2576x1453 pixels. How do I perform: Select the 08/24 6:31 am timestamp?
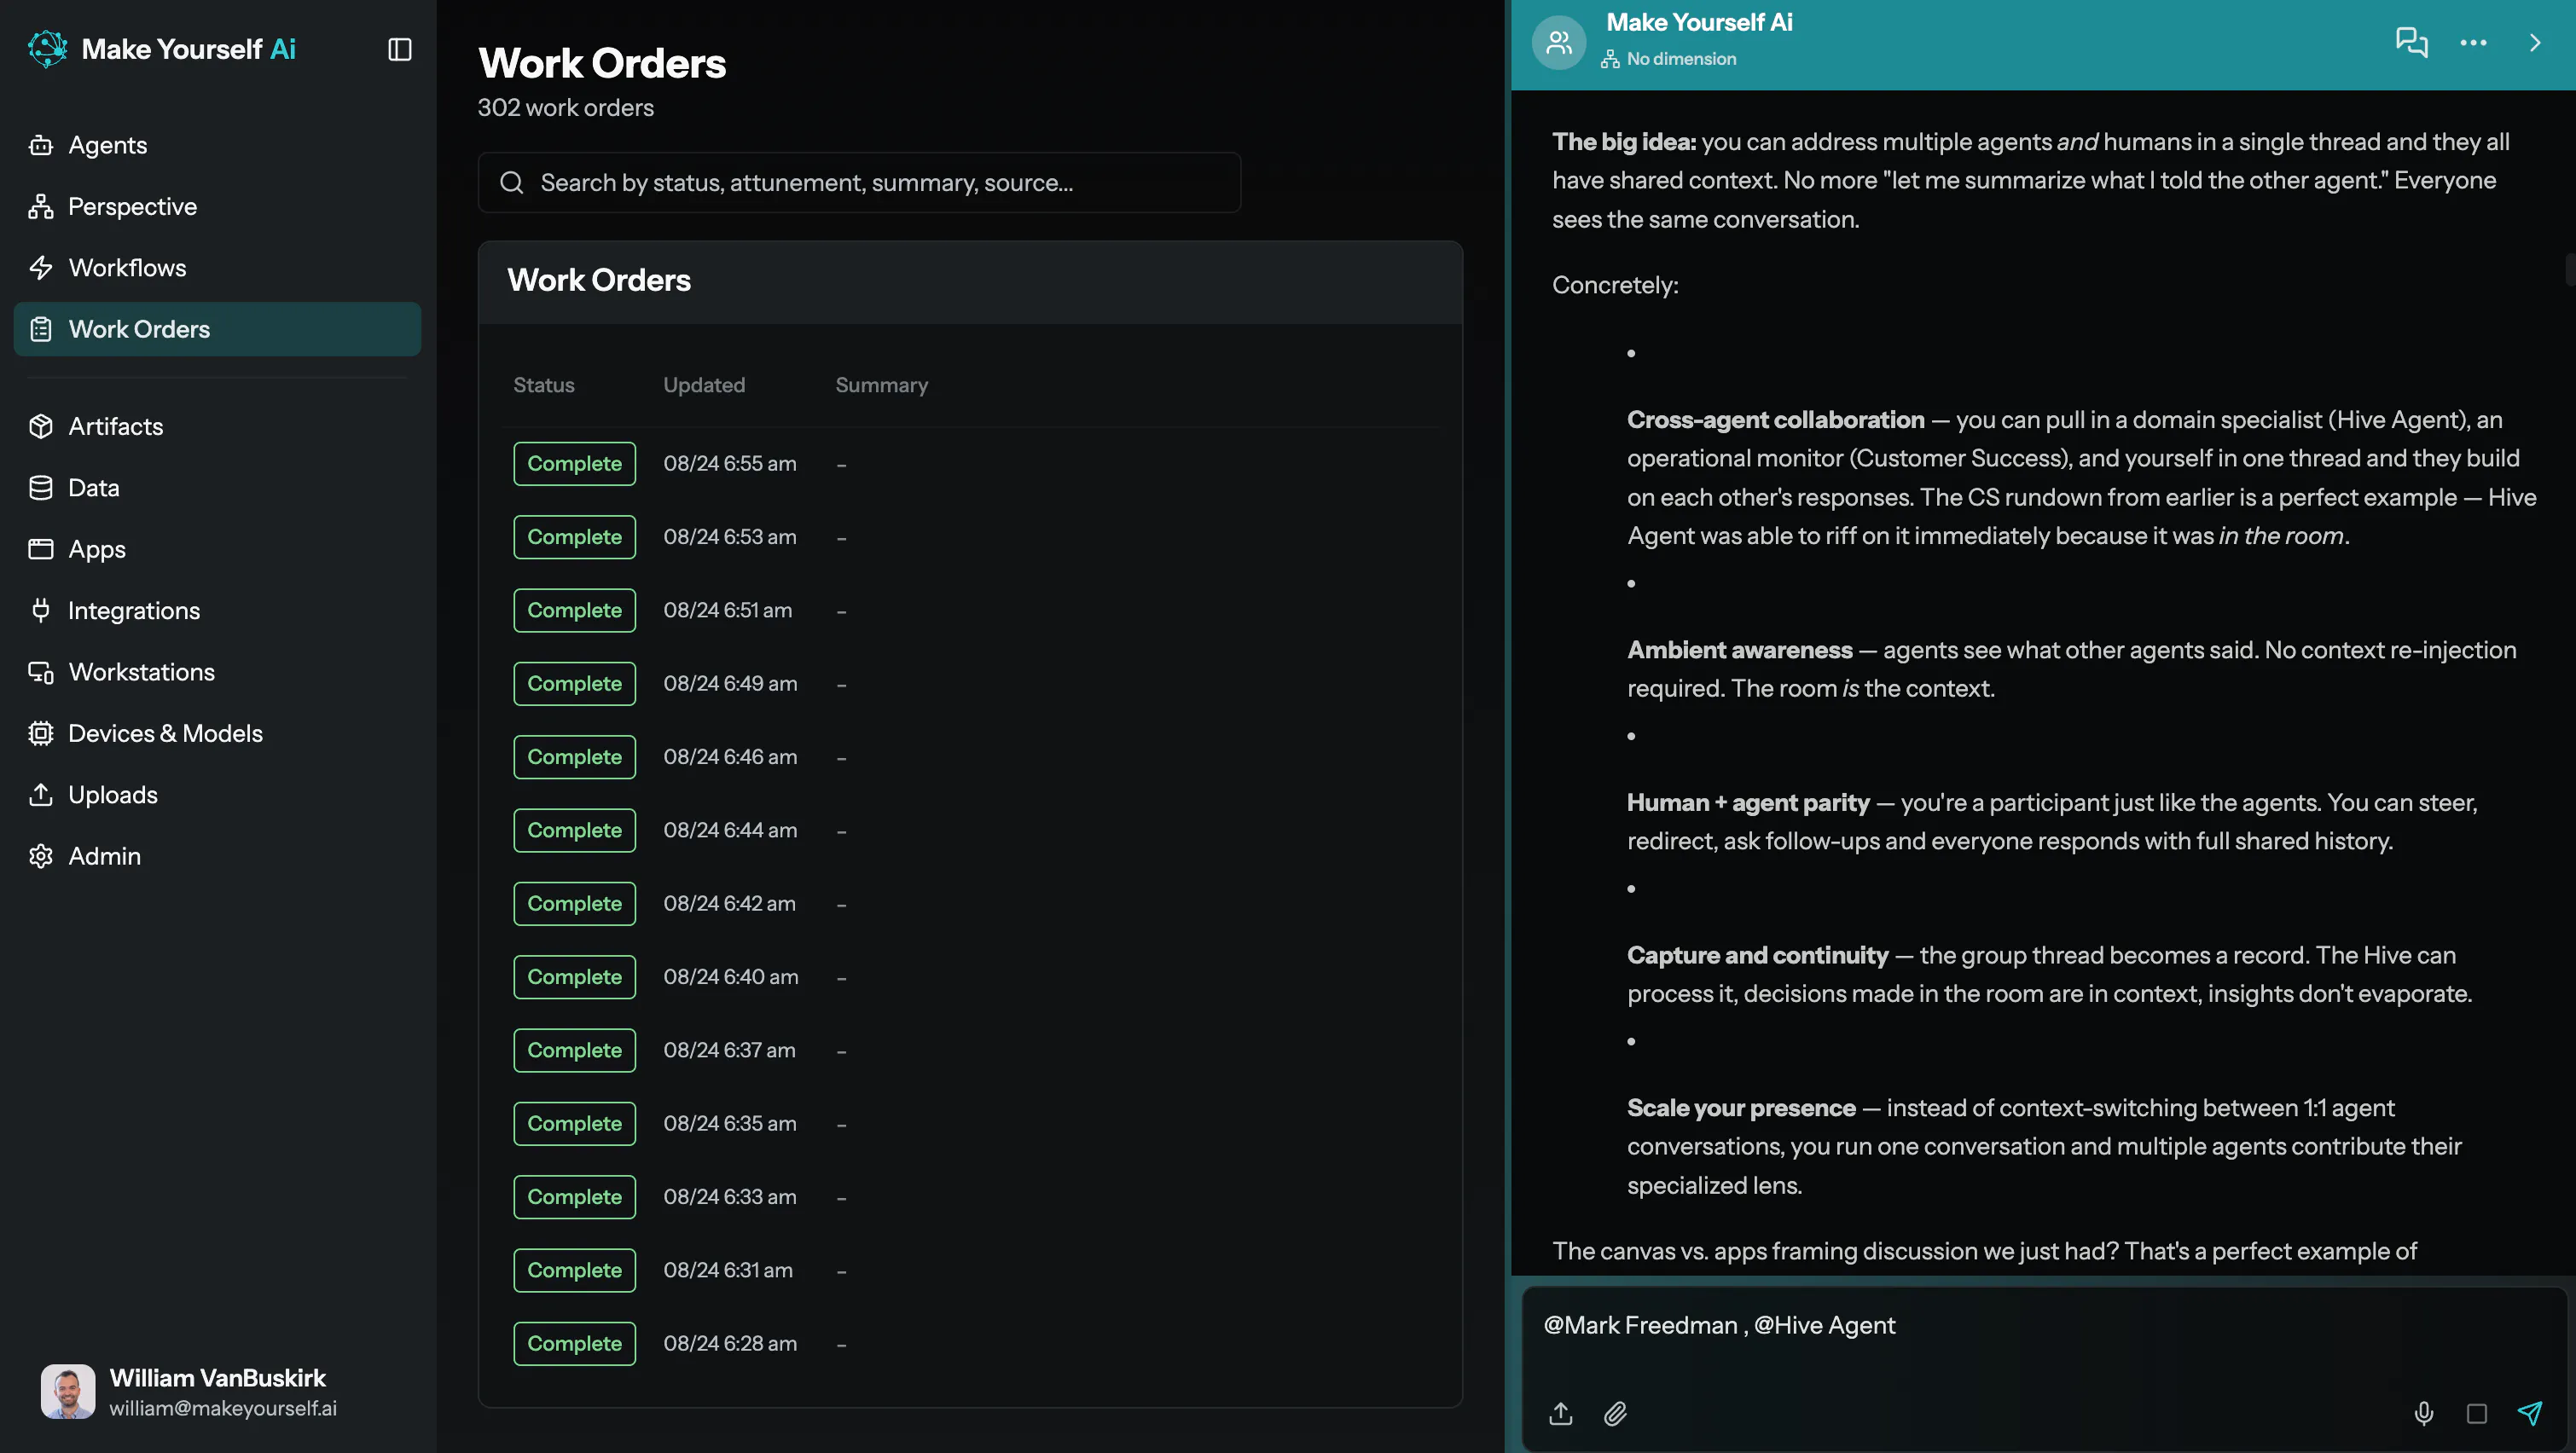(x=728, y=1270)
